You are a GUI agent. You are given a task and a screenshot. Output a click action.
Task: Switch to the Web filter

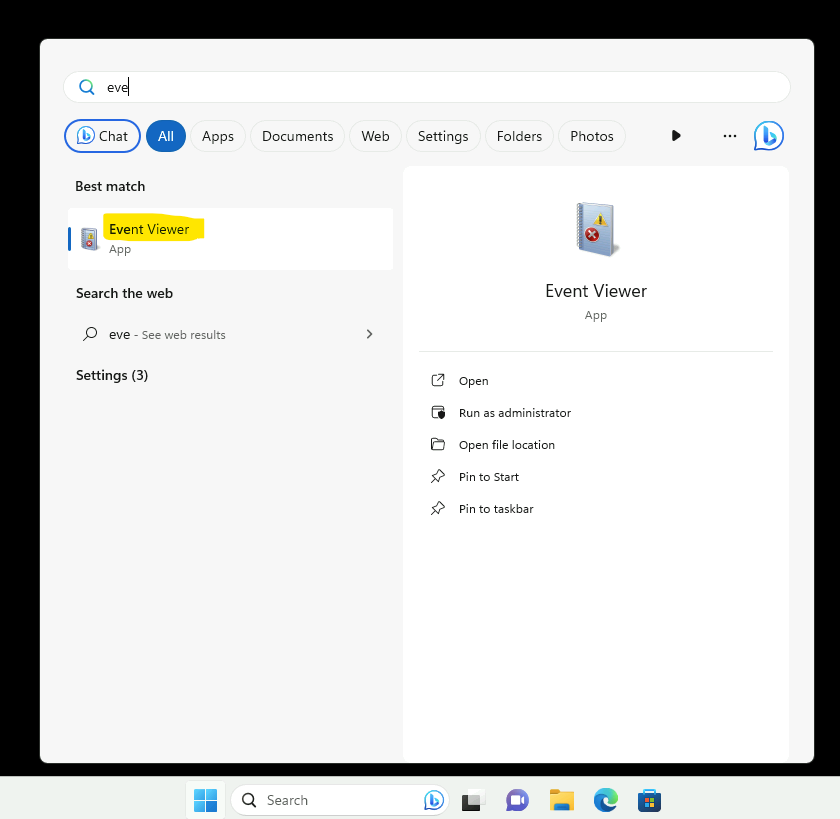click(x=375, y=136)
